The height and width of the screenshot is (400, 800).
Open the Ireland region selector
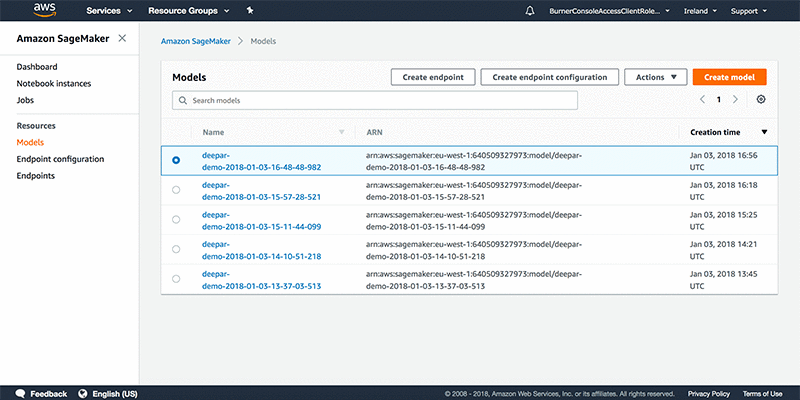[701, 11]
